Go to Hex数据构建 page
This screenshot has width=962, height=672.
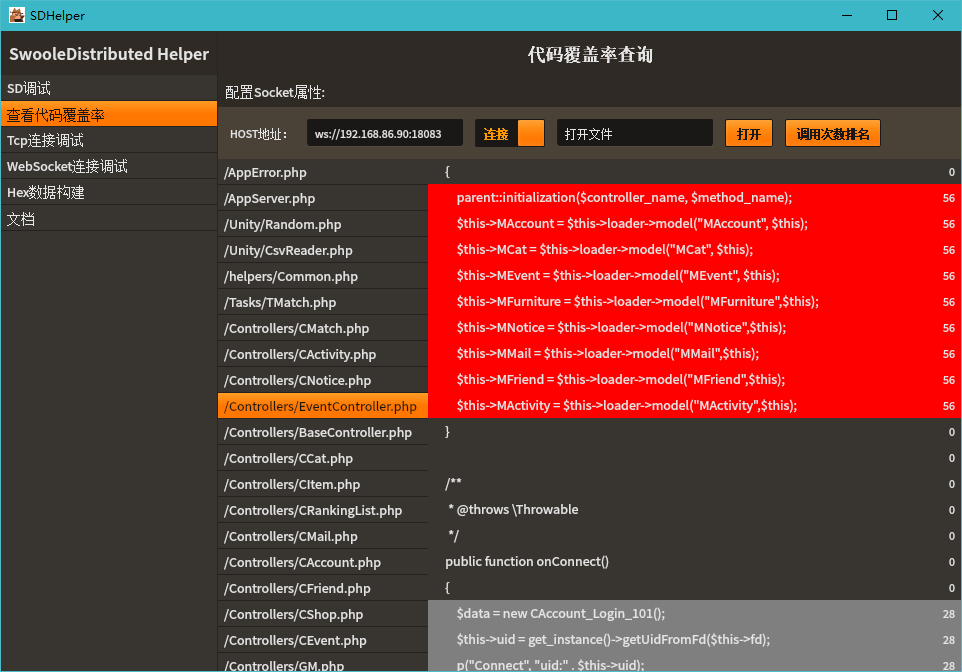tap(108, 192)
